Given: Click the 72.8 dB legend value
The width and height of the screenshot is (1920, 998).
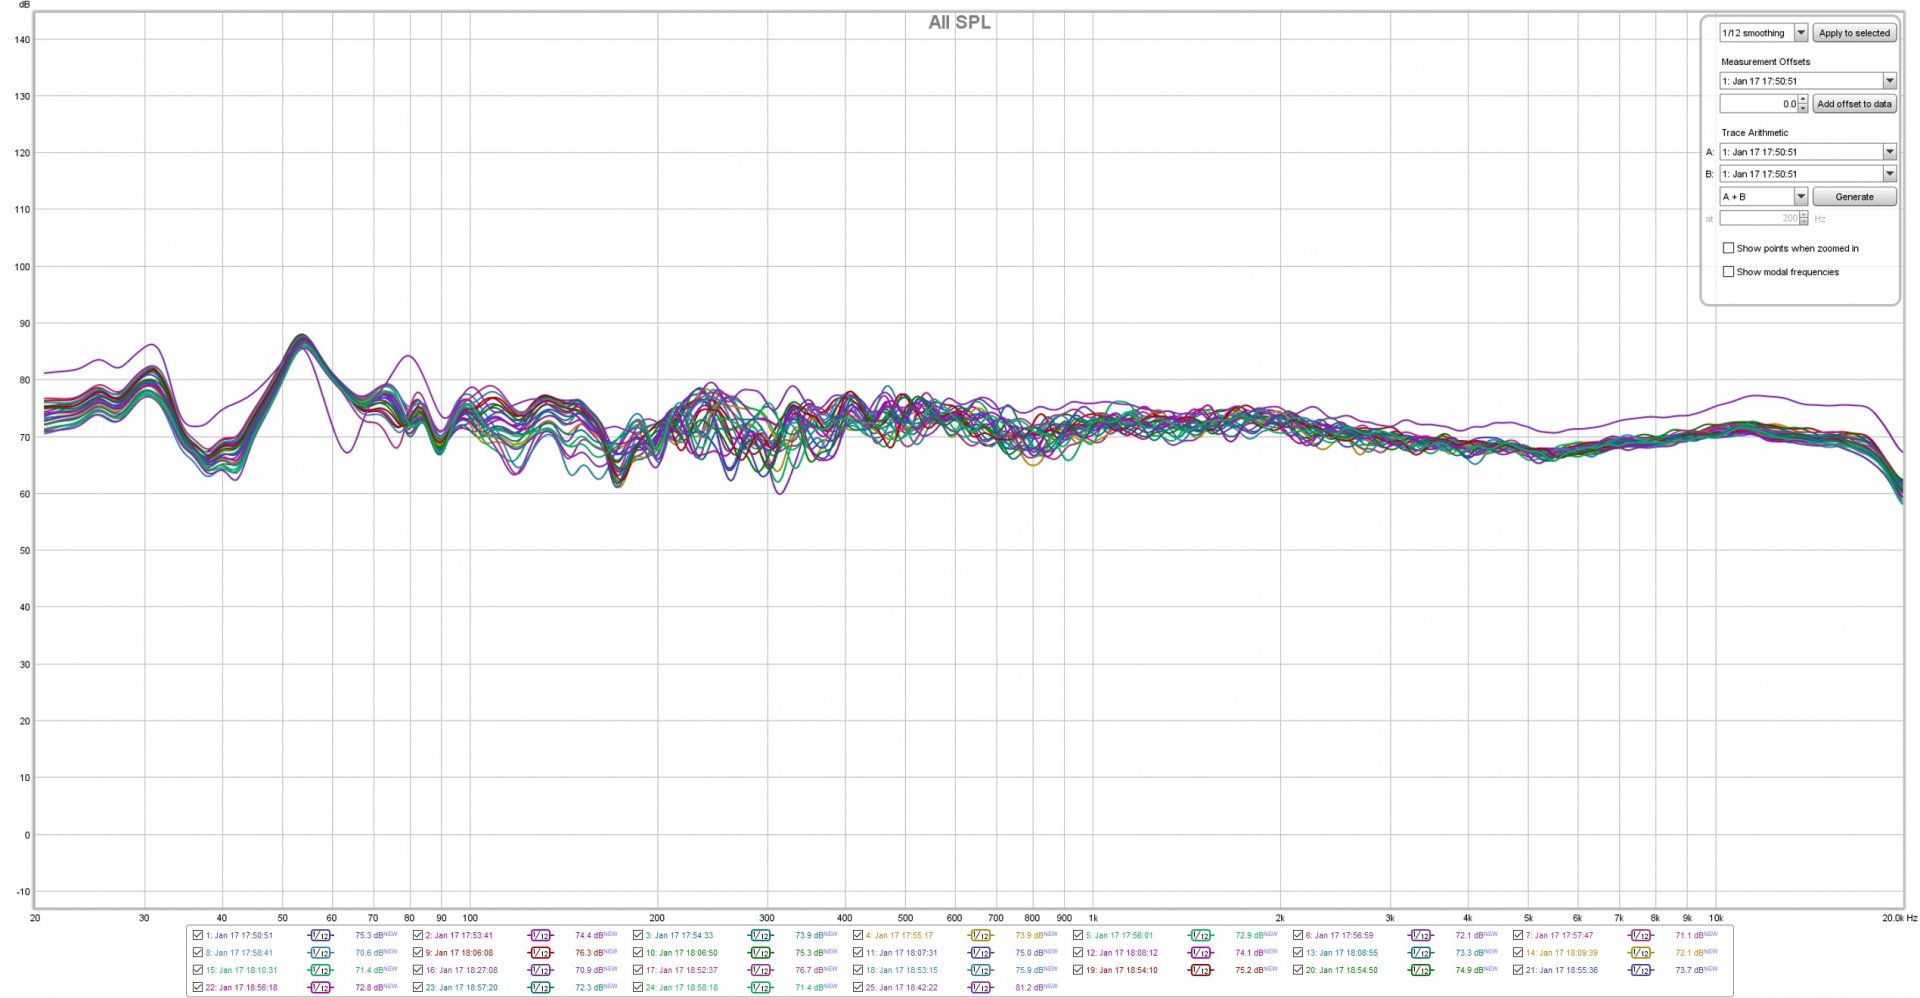Looking at the screenshot, I should click(370, 988).
